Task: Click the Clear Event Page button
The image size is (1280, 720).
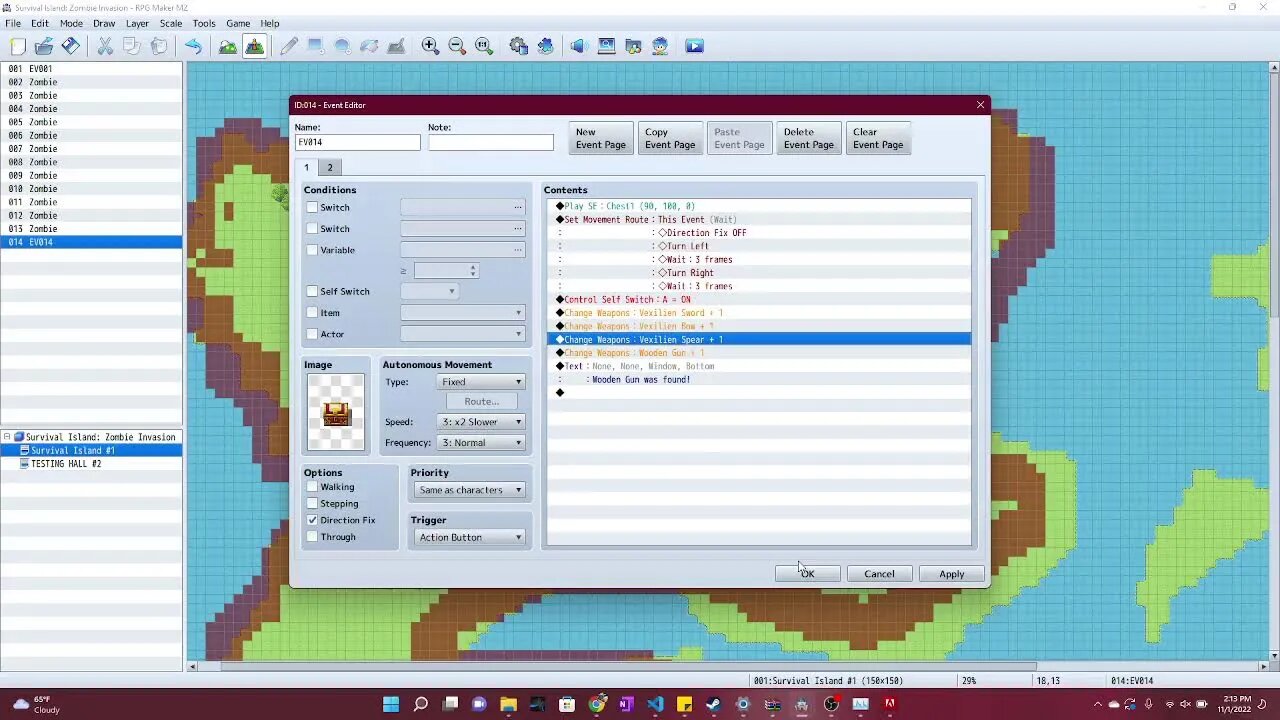Action: (x=878, y=138)
